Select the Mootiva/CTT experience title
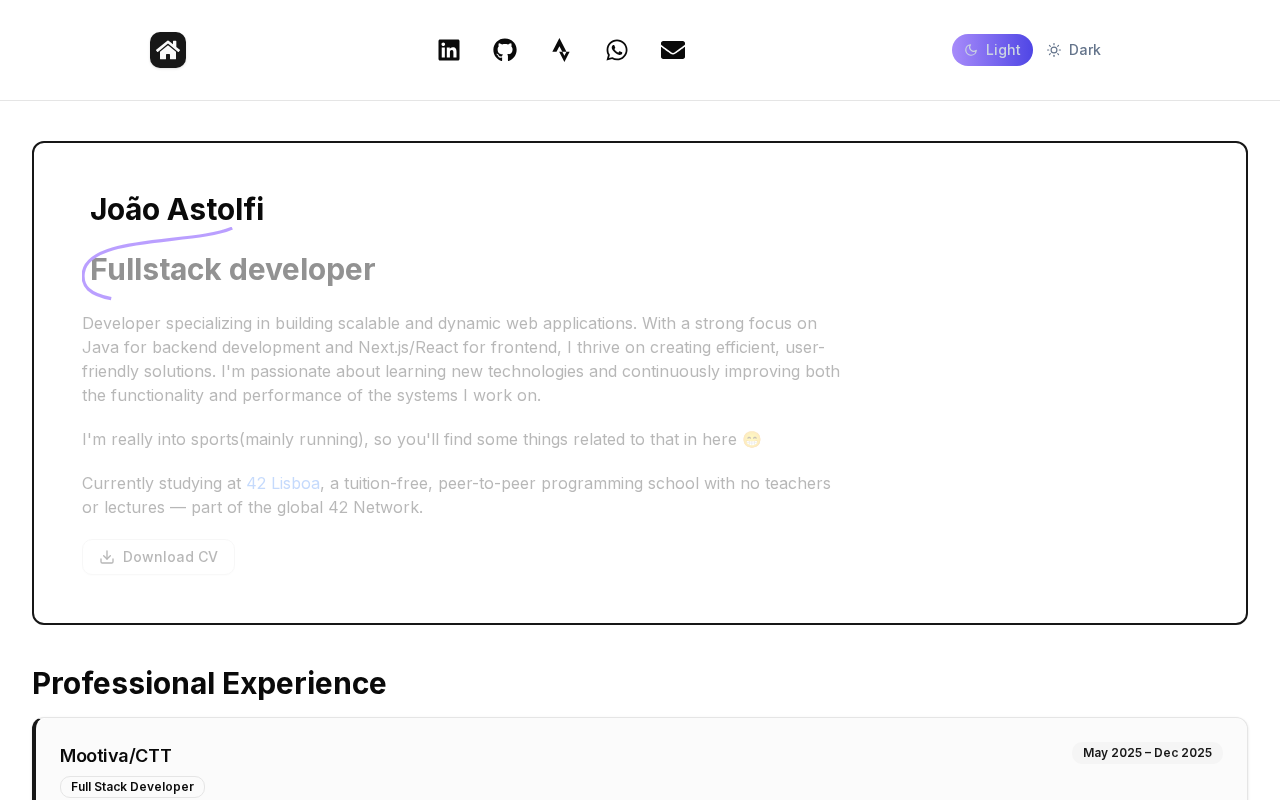1280x800 pixels. tap(116, 756)
